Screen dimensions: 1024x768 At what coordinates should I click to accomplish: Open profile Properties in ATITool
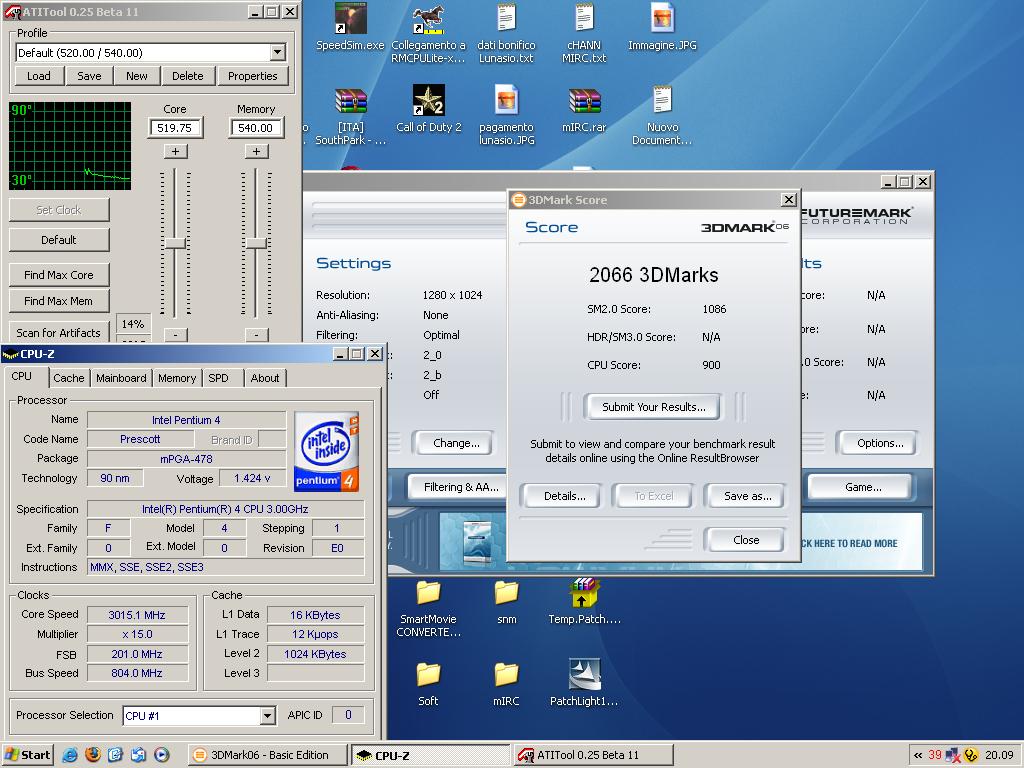pos(253,76)
